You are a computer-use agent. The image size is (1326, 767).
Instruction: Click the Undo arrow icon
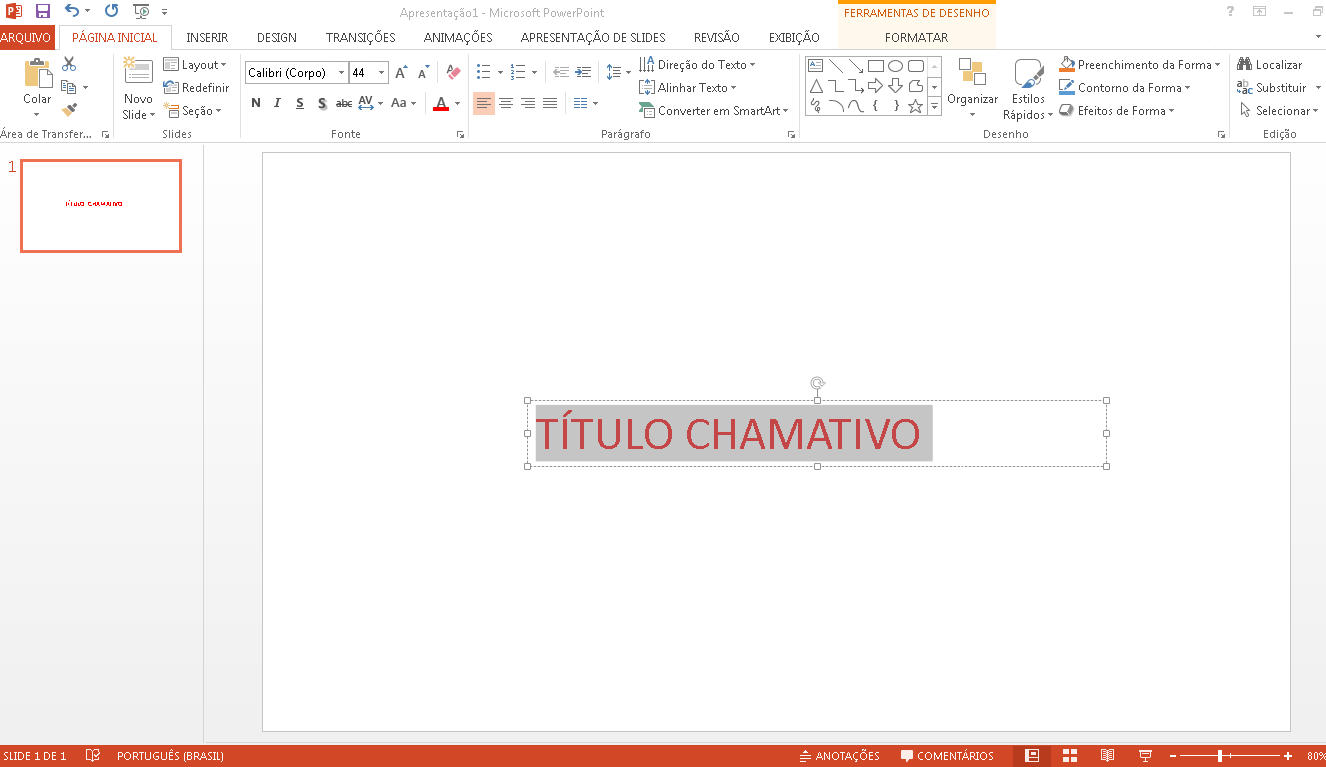[x=71, y=11]
